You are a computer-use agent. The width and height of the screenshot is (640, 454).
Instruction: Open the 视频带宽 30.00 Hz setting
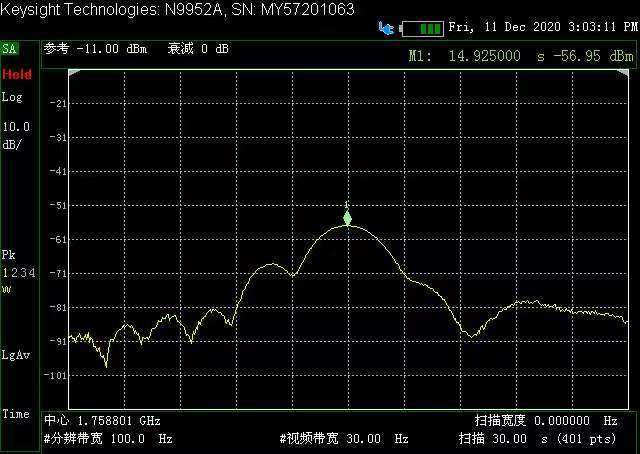pos(343,438)
